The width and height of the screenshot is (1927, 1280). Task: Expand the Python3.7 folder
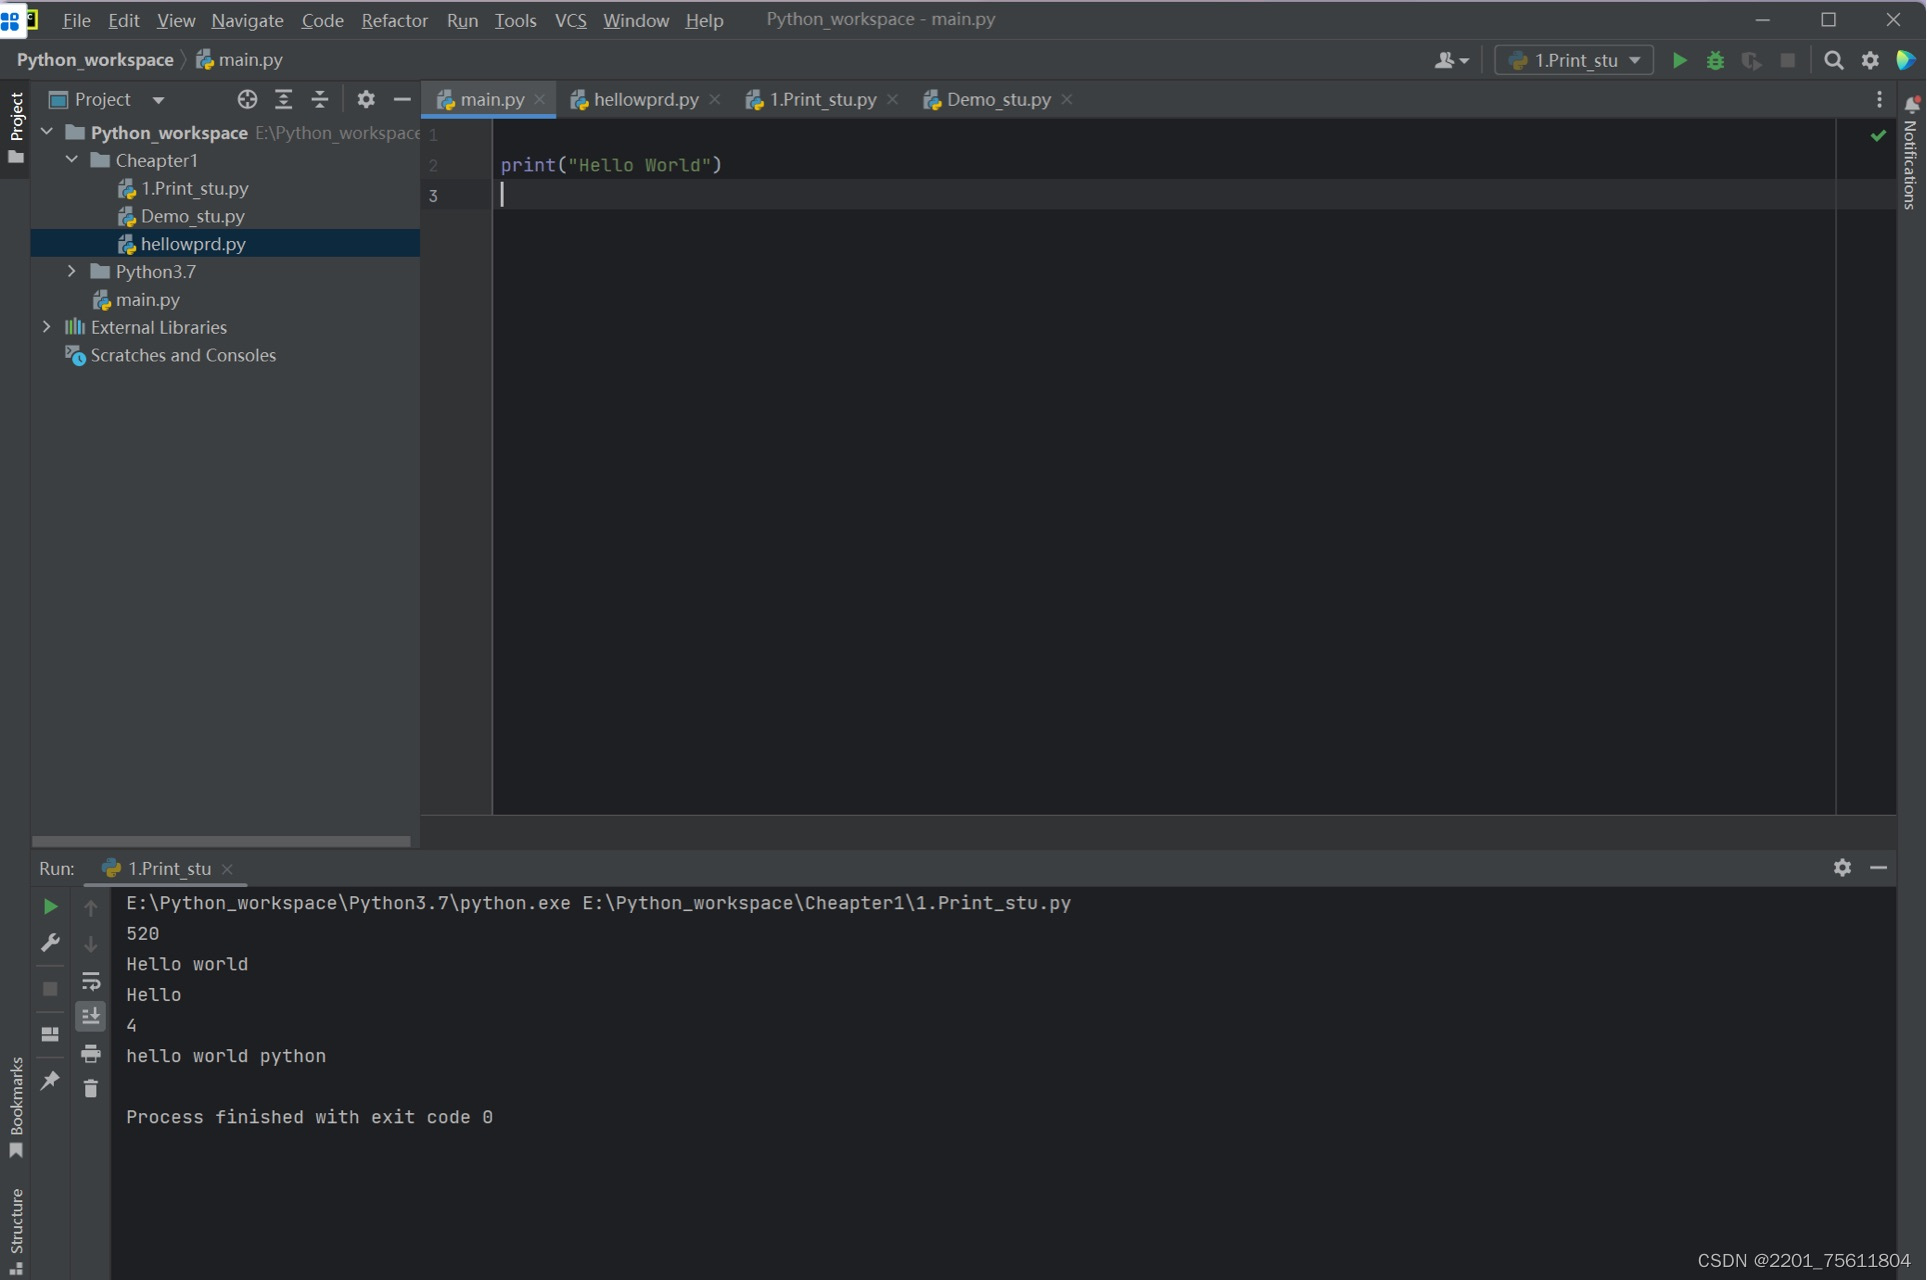(x=72, y=271)
